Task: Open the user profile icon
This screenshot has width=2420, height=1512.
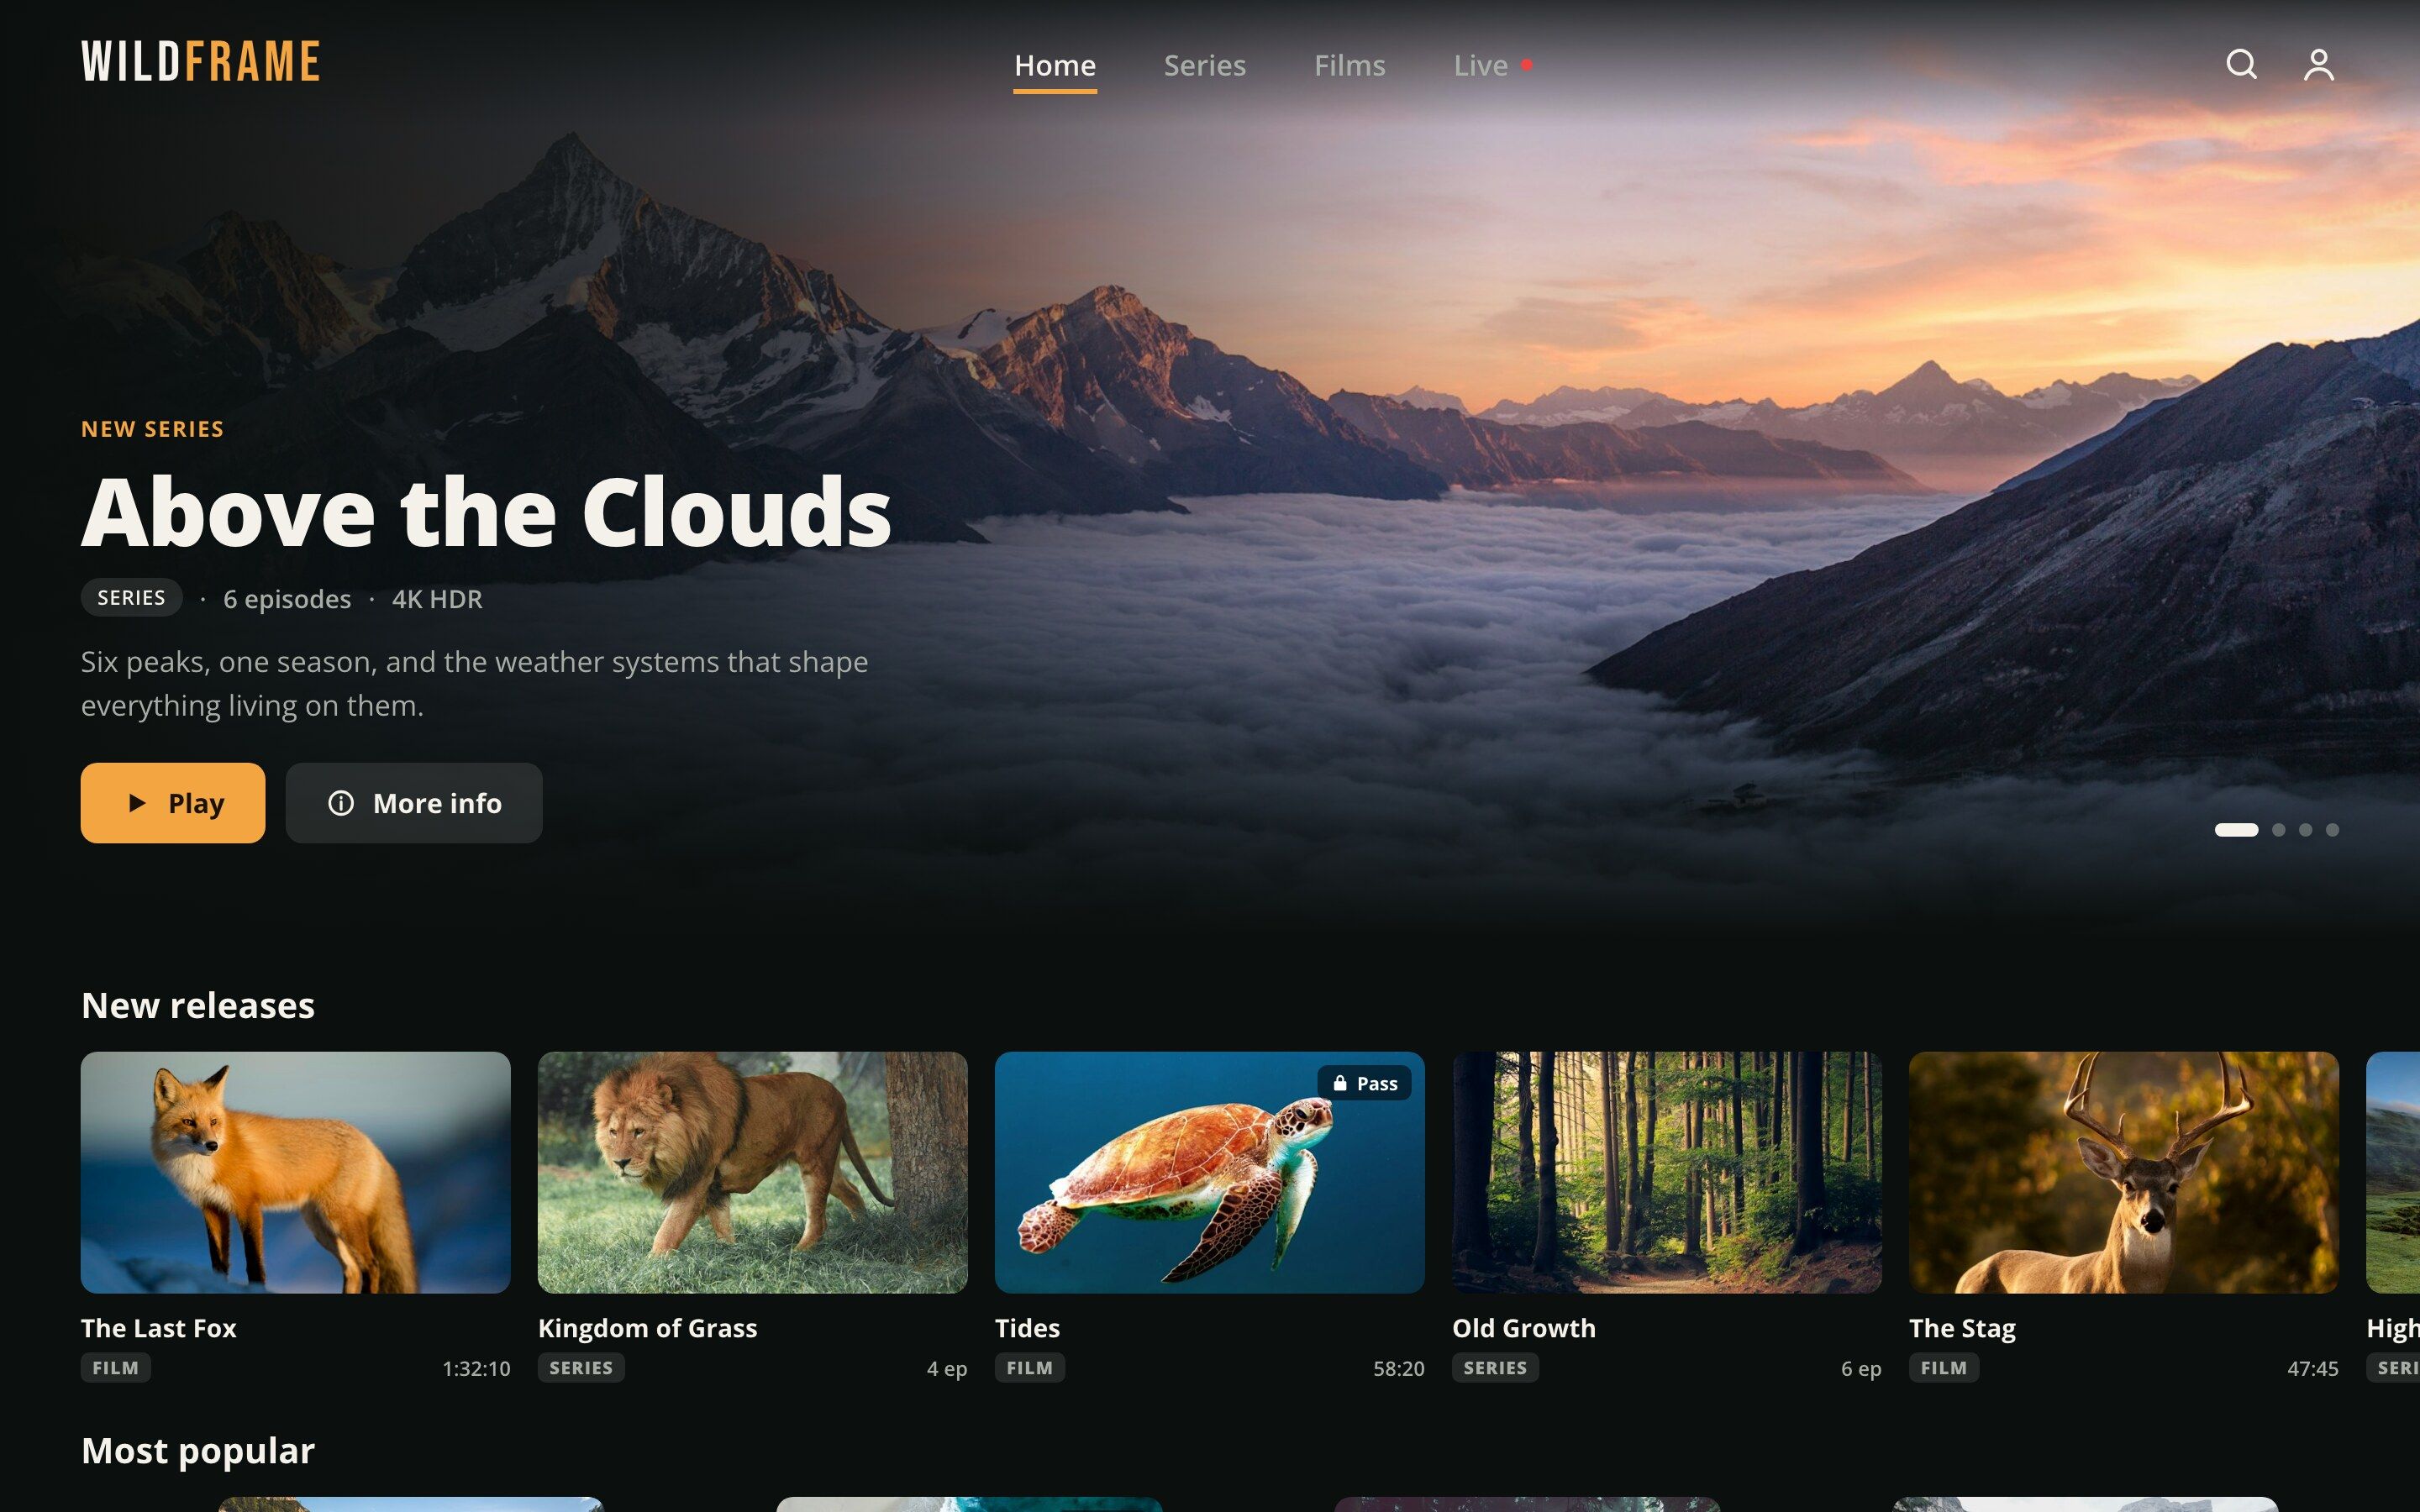Action: [x=2318, y=65]
